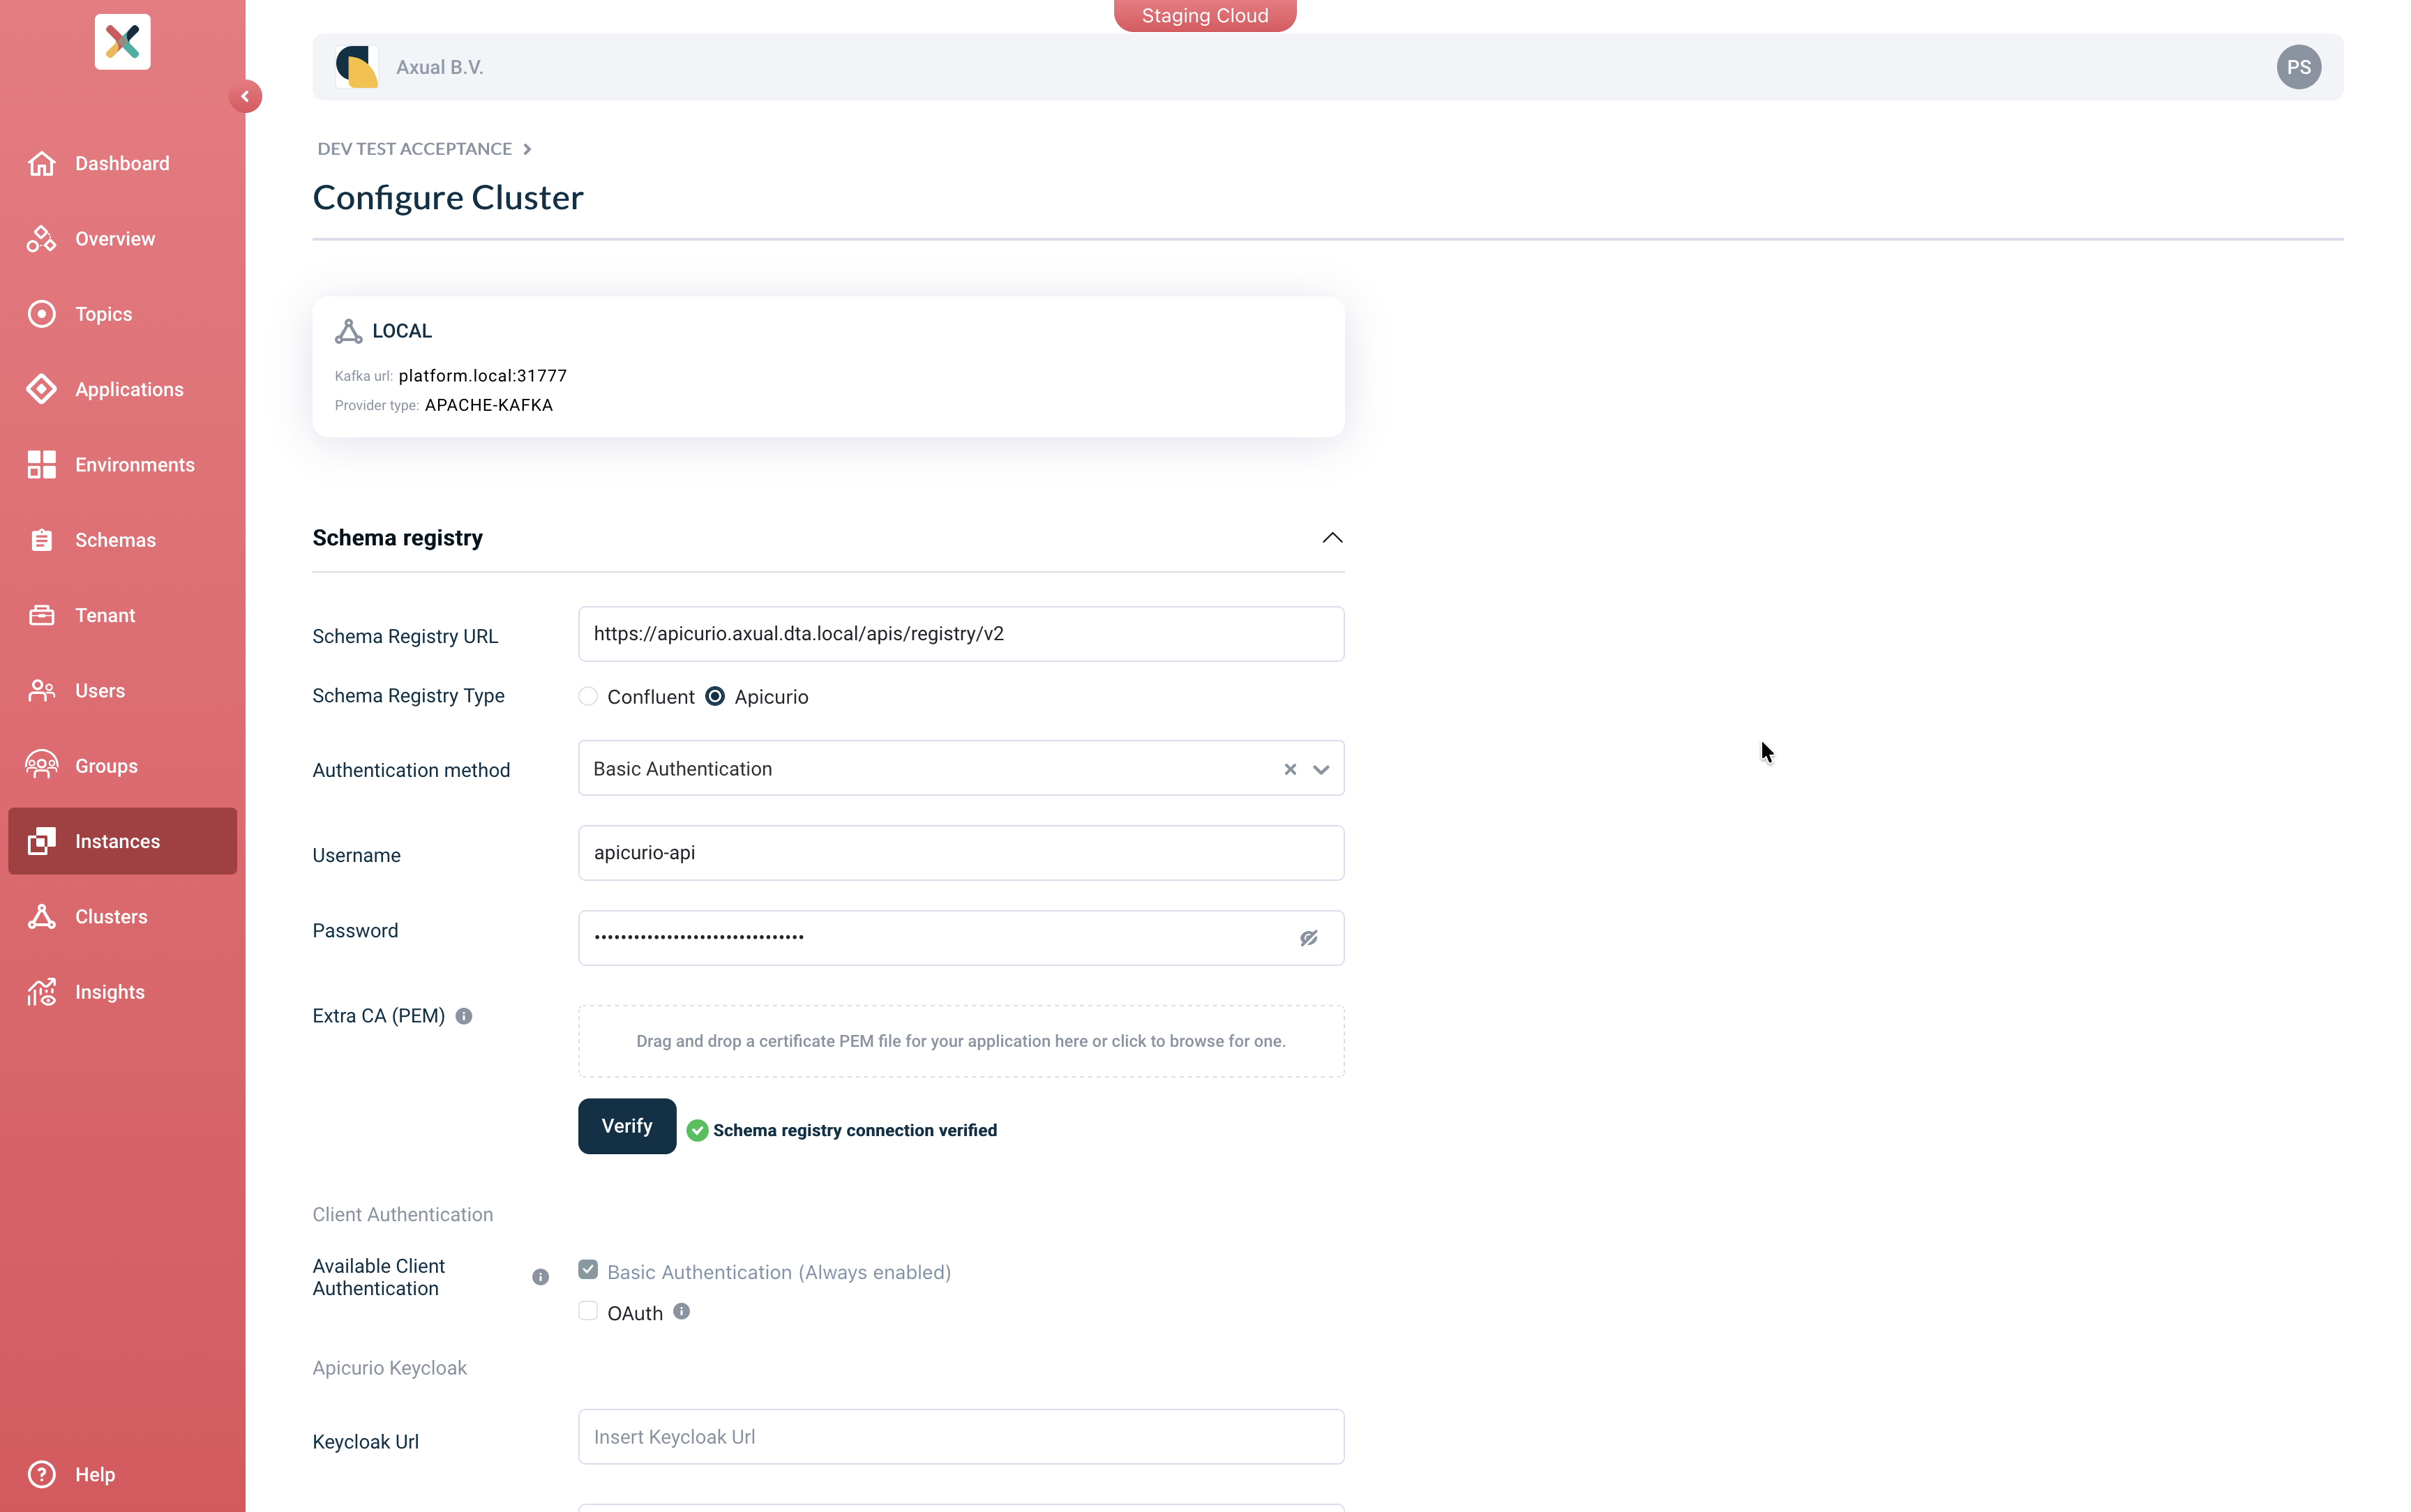
Task: Go back via DEV TEST ACCEPTANCE breadcrumb
Action: [x=416, y=148]
